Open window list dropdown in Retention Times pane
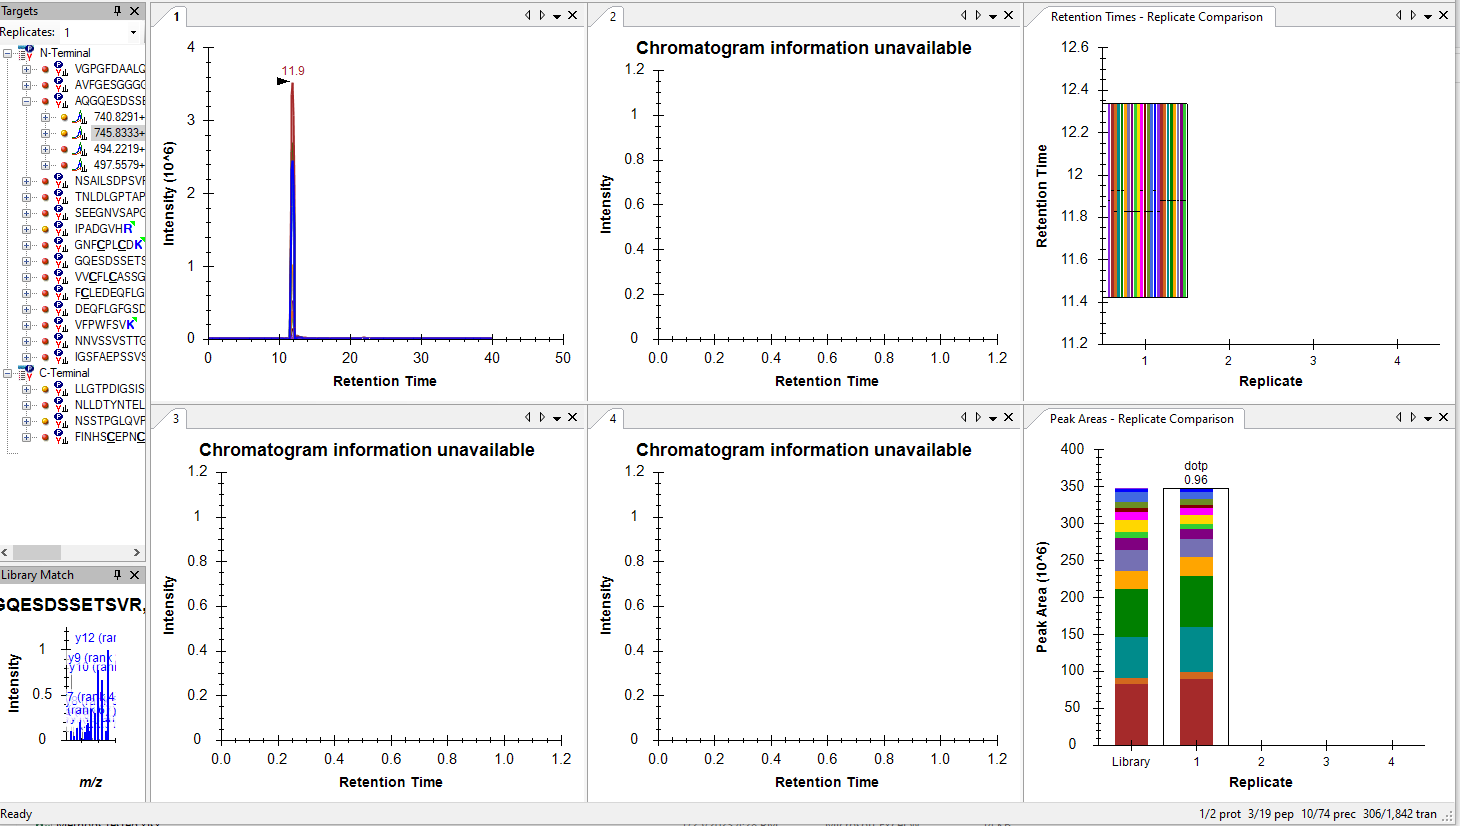This screenshot has width=1460, height=826. pos(1428,16)
